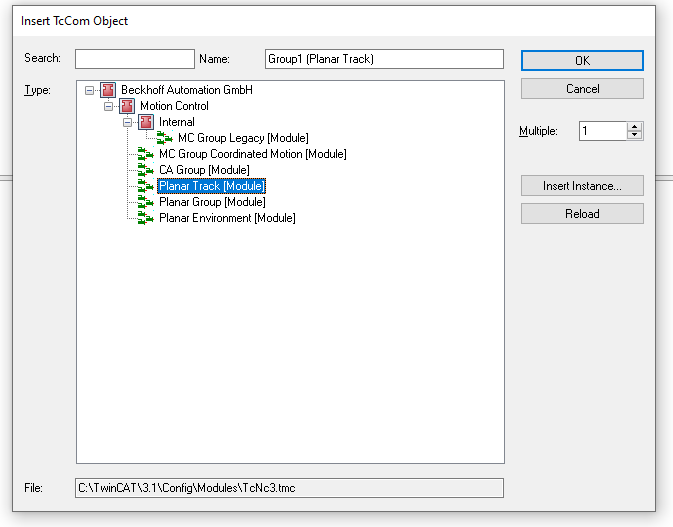Click the Multiple: label
The image size is (673, 527).
coord(538,131)
